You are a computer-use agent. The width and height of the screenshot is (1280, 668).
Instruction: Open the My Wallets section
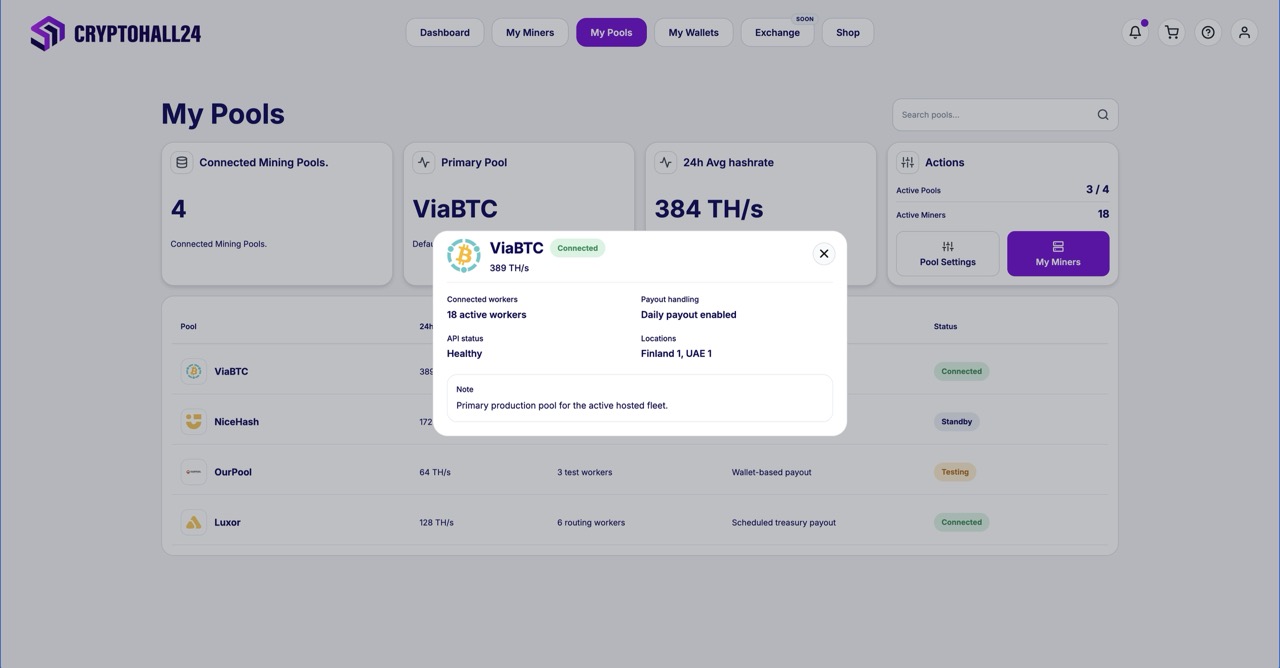(693, 31)
